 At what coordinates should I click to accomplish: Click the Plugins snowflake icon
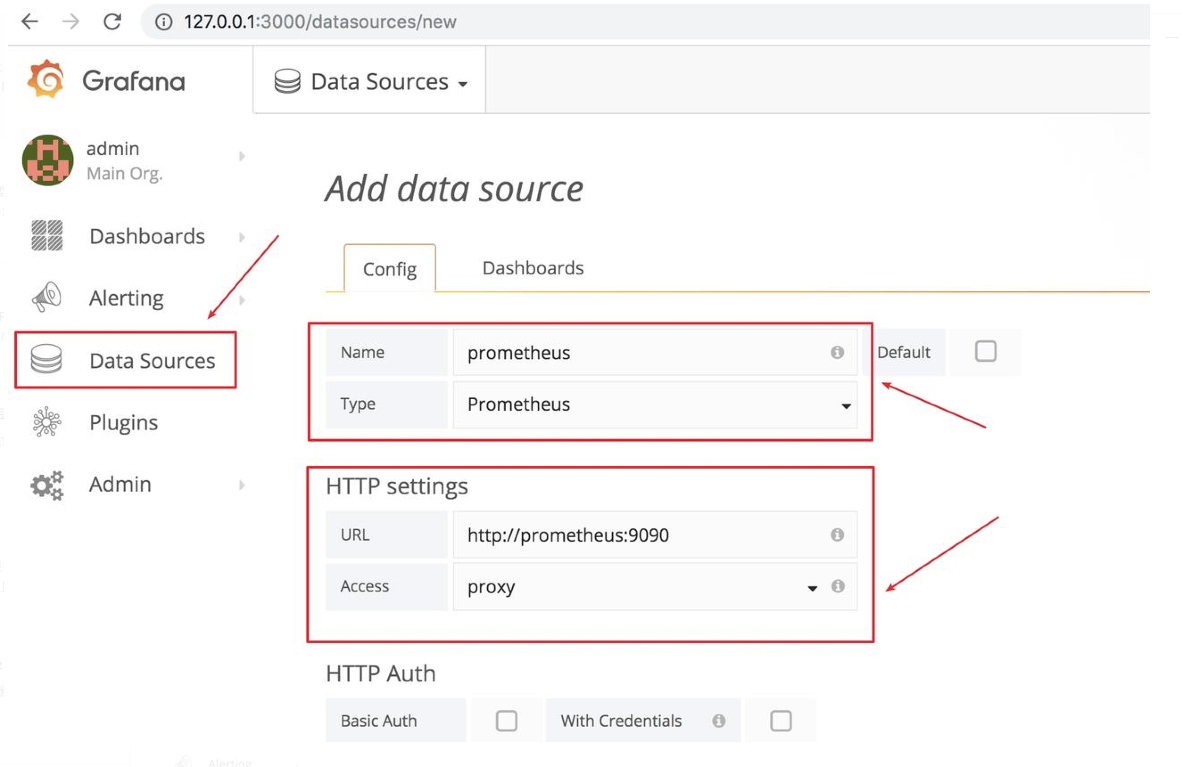(47, 422)
